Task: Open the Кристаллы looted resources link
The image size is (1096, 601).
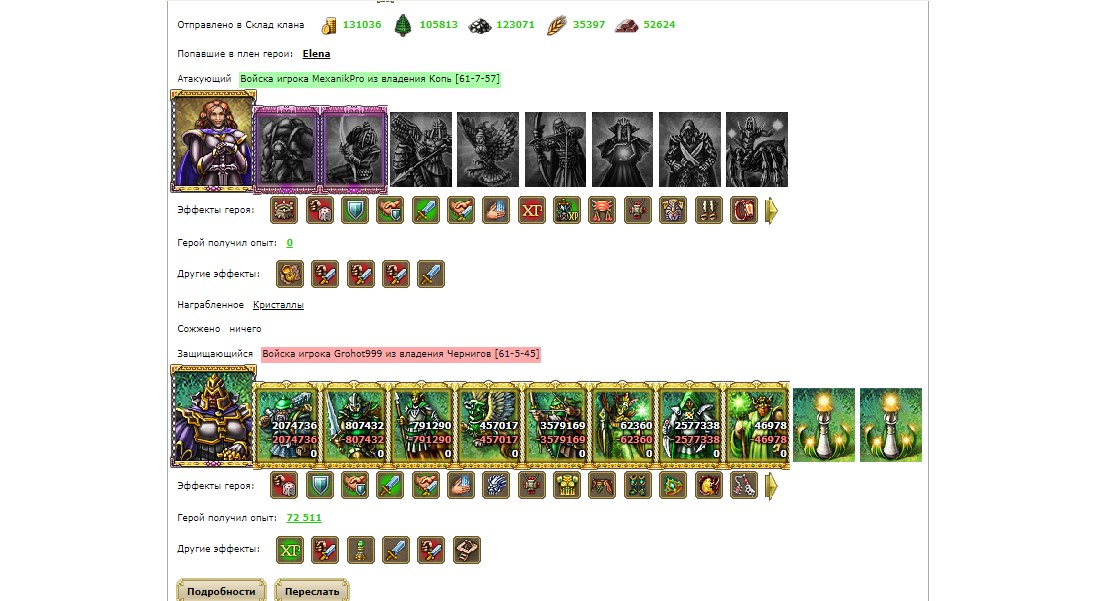Action: point(278,305)
